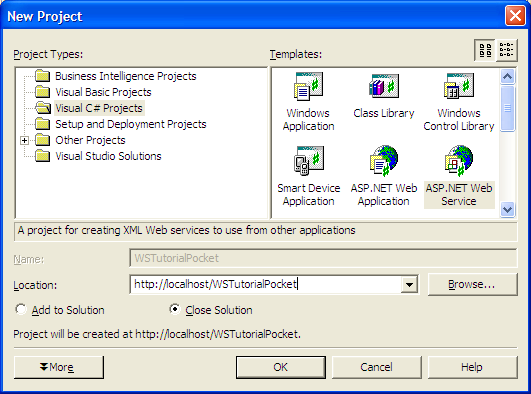The height and width of the screenshot is (394, 531).
Task: Open the Location dropdown list
Action: [x=409, y=285]
